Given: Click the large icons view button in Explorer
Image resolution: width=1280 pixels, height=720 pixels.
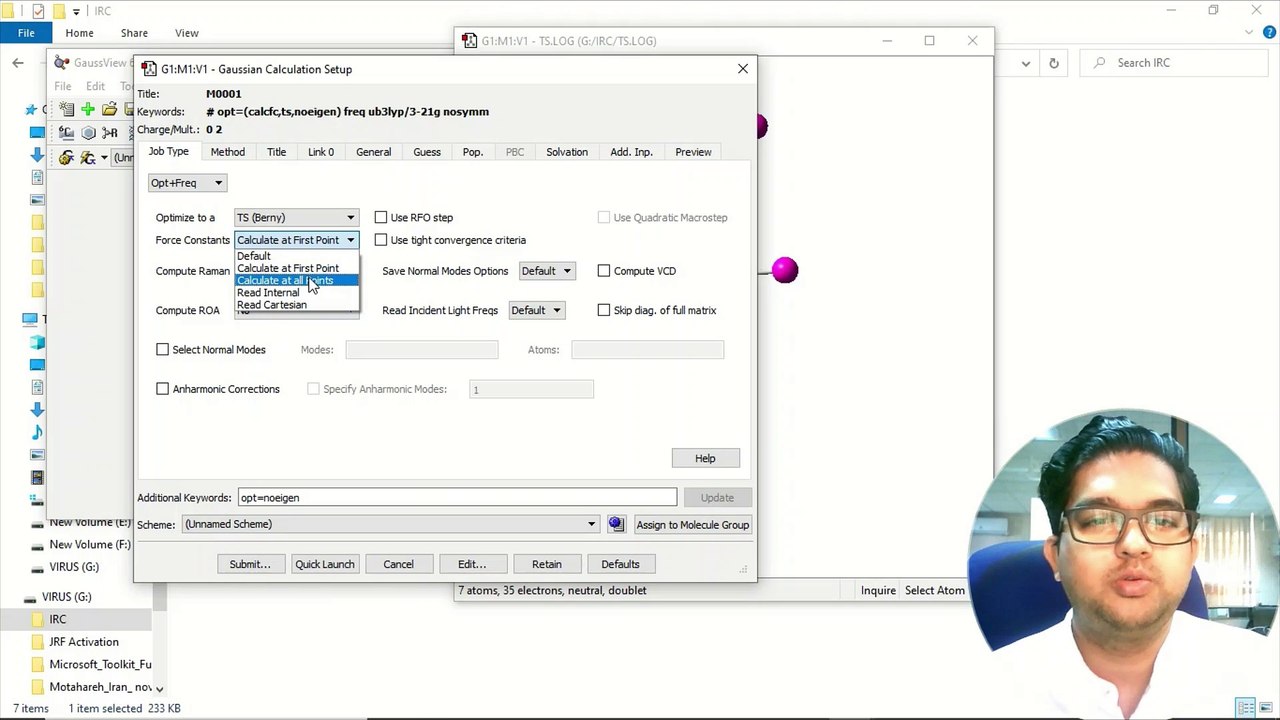Looking at the screenshot, I should pyautogui.click(x=1264, y=708).
